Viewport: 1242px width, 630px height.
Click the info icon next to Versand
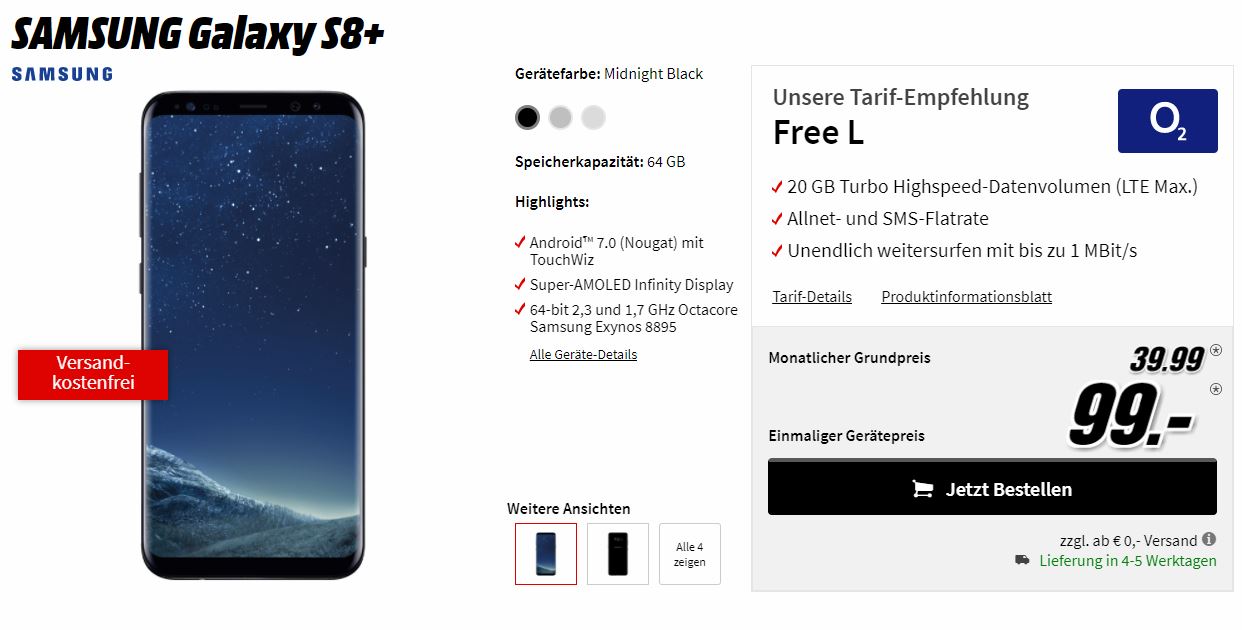pos(1209,540)
